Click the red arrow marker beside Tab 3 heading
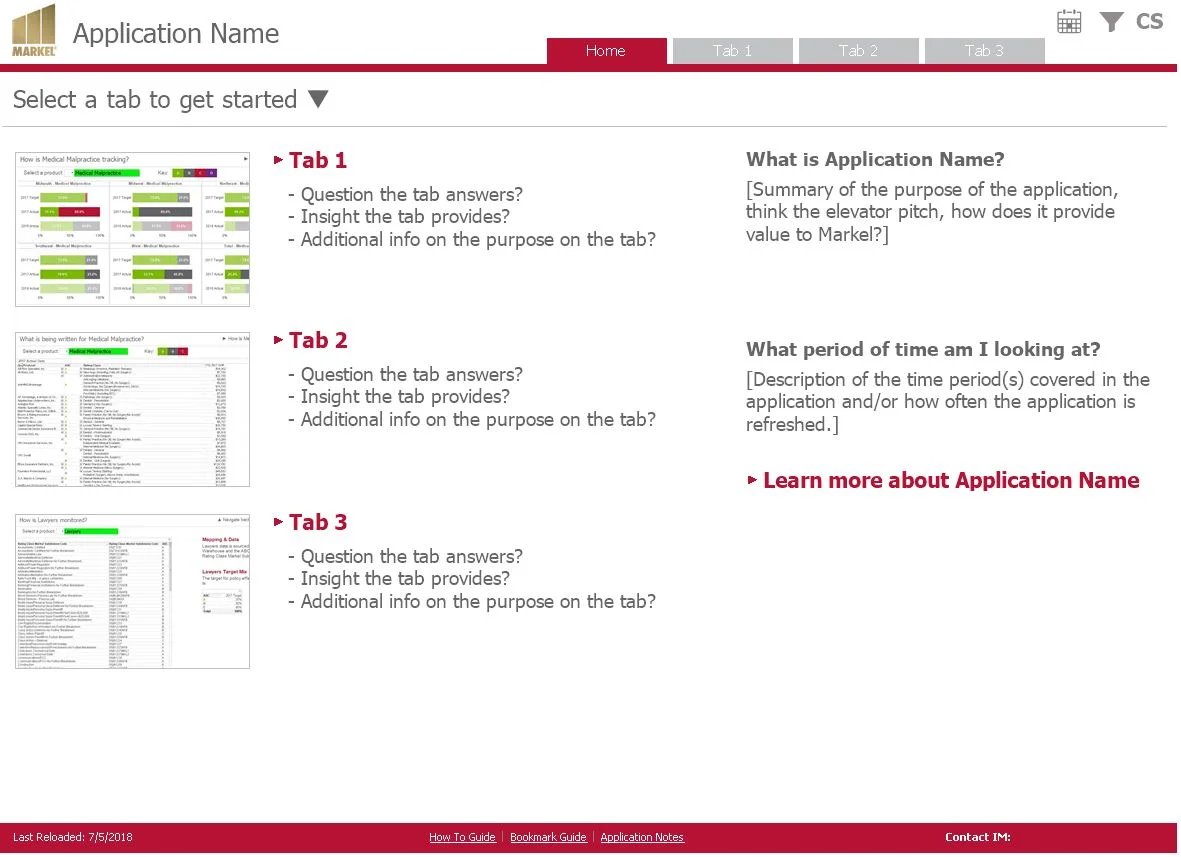1181x857 pixels. tap(278, 522)
